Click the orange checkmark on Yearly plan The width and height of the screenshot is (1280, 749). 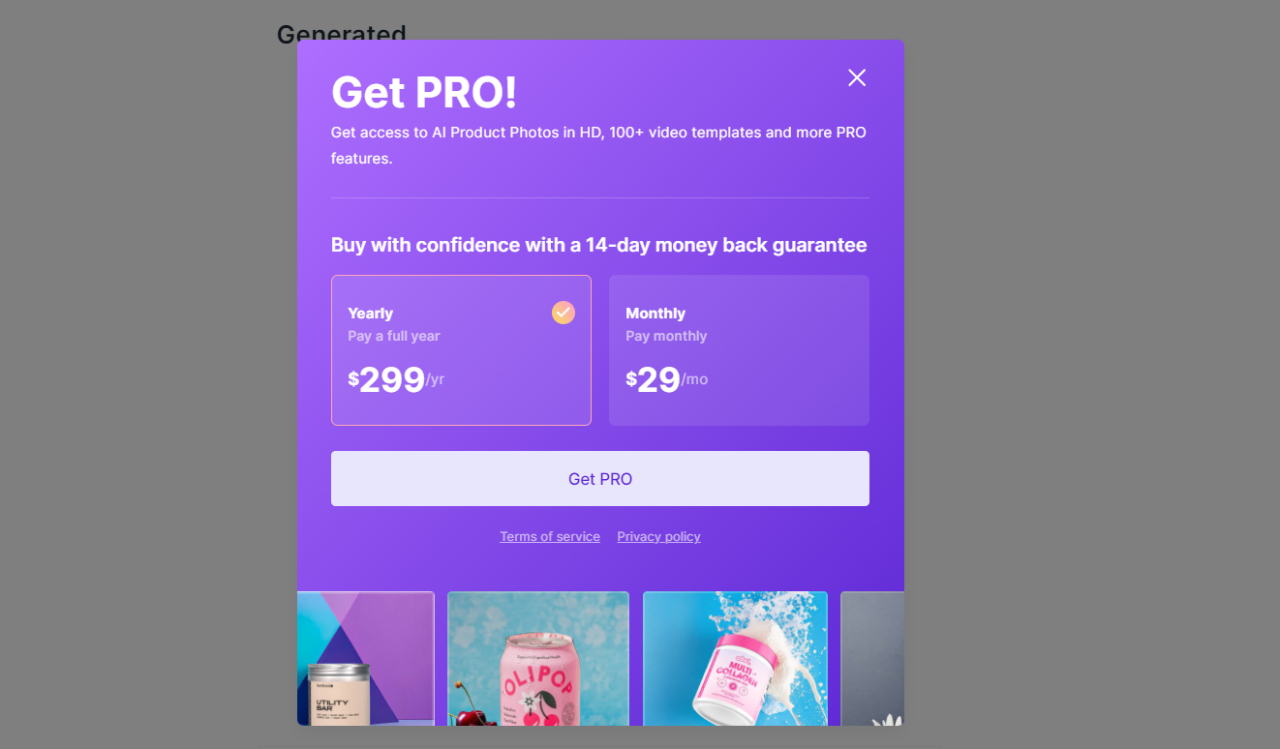(563, 313)
